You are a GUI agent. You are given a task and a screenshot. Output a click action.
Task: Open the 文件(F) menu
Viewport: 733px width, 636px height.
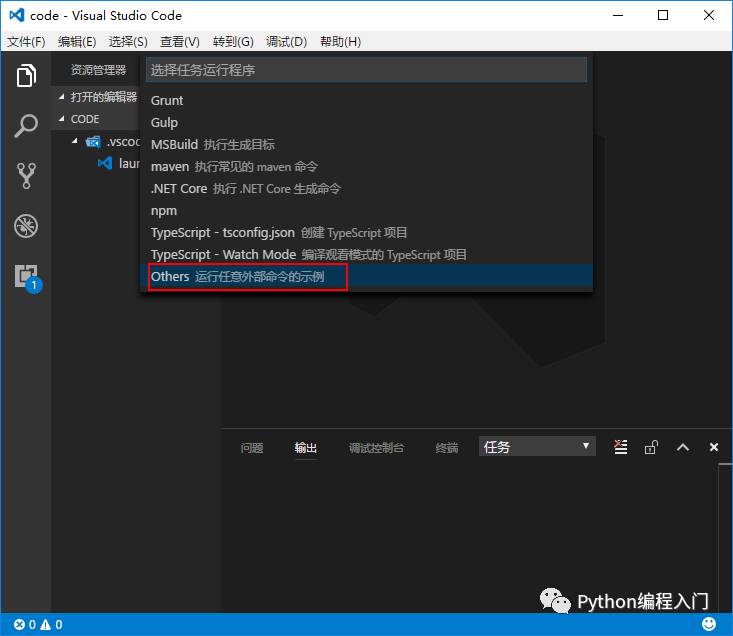(x=26, y=42)
